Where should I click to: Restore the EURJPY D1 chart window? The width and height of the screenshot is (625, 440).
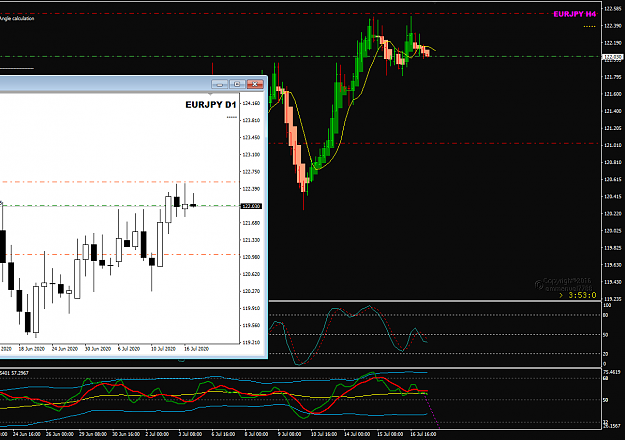pos(237,84)
